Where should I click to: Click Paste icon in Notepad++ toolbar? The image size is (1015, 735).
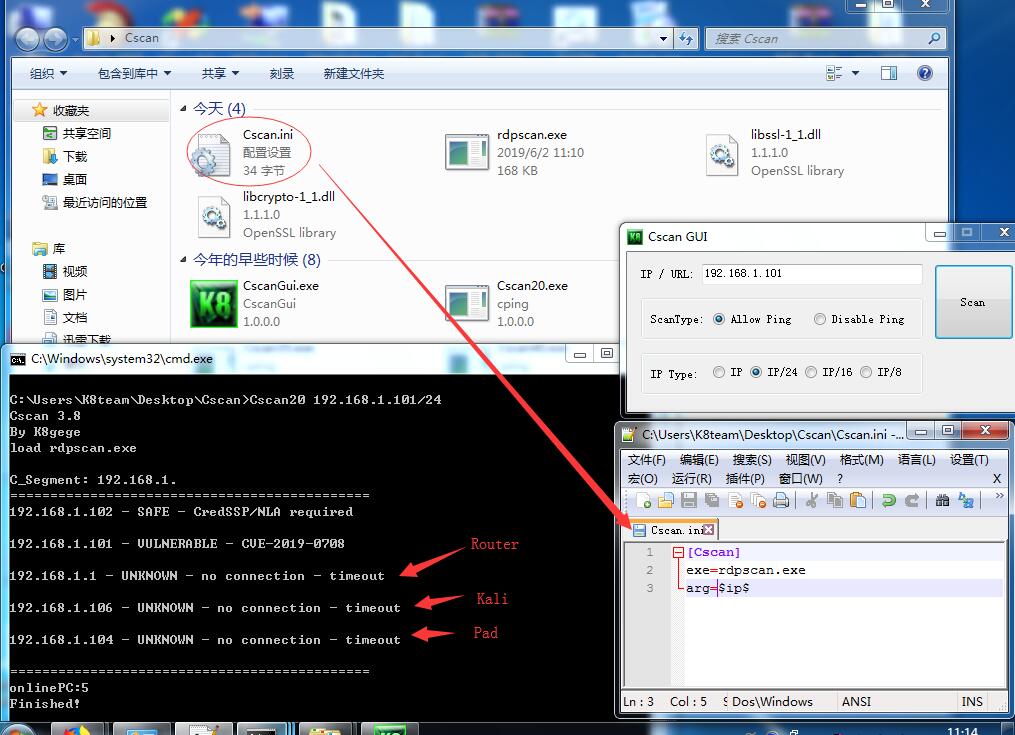tap(858, 500)
